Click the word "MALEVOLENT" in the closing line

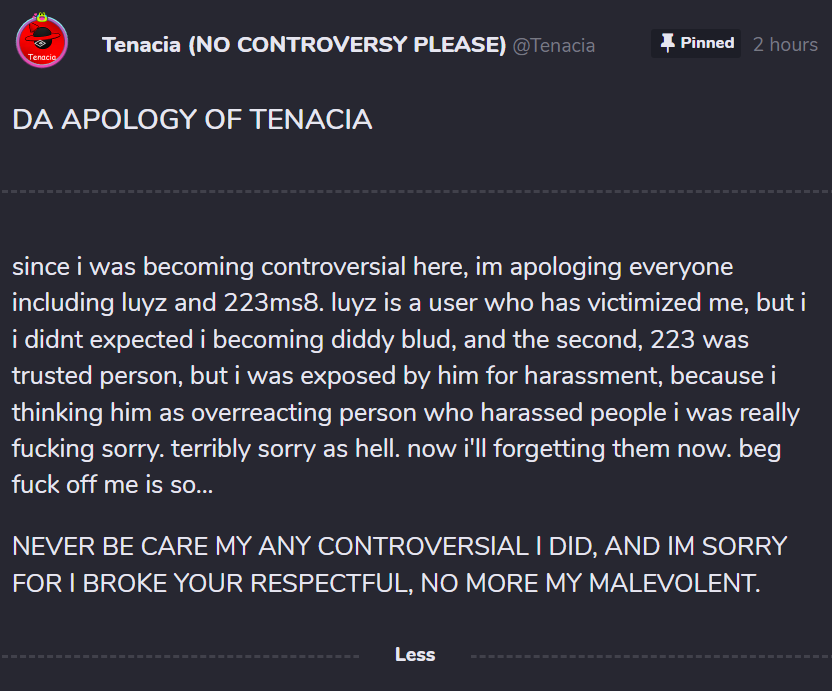(665, 583)
